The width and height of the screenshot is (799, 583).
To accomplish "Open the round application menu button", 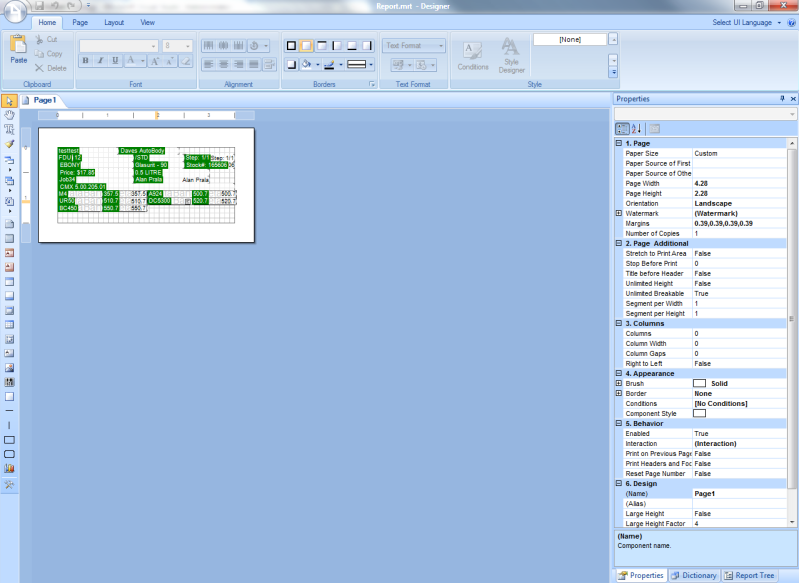I will [15, 10].
